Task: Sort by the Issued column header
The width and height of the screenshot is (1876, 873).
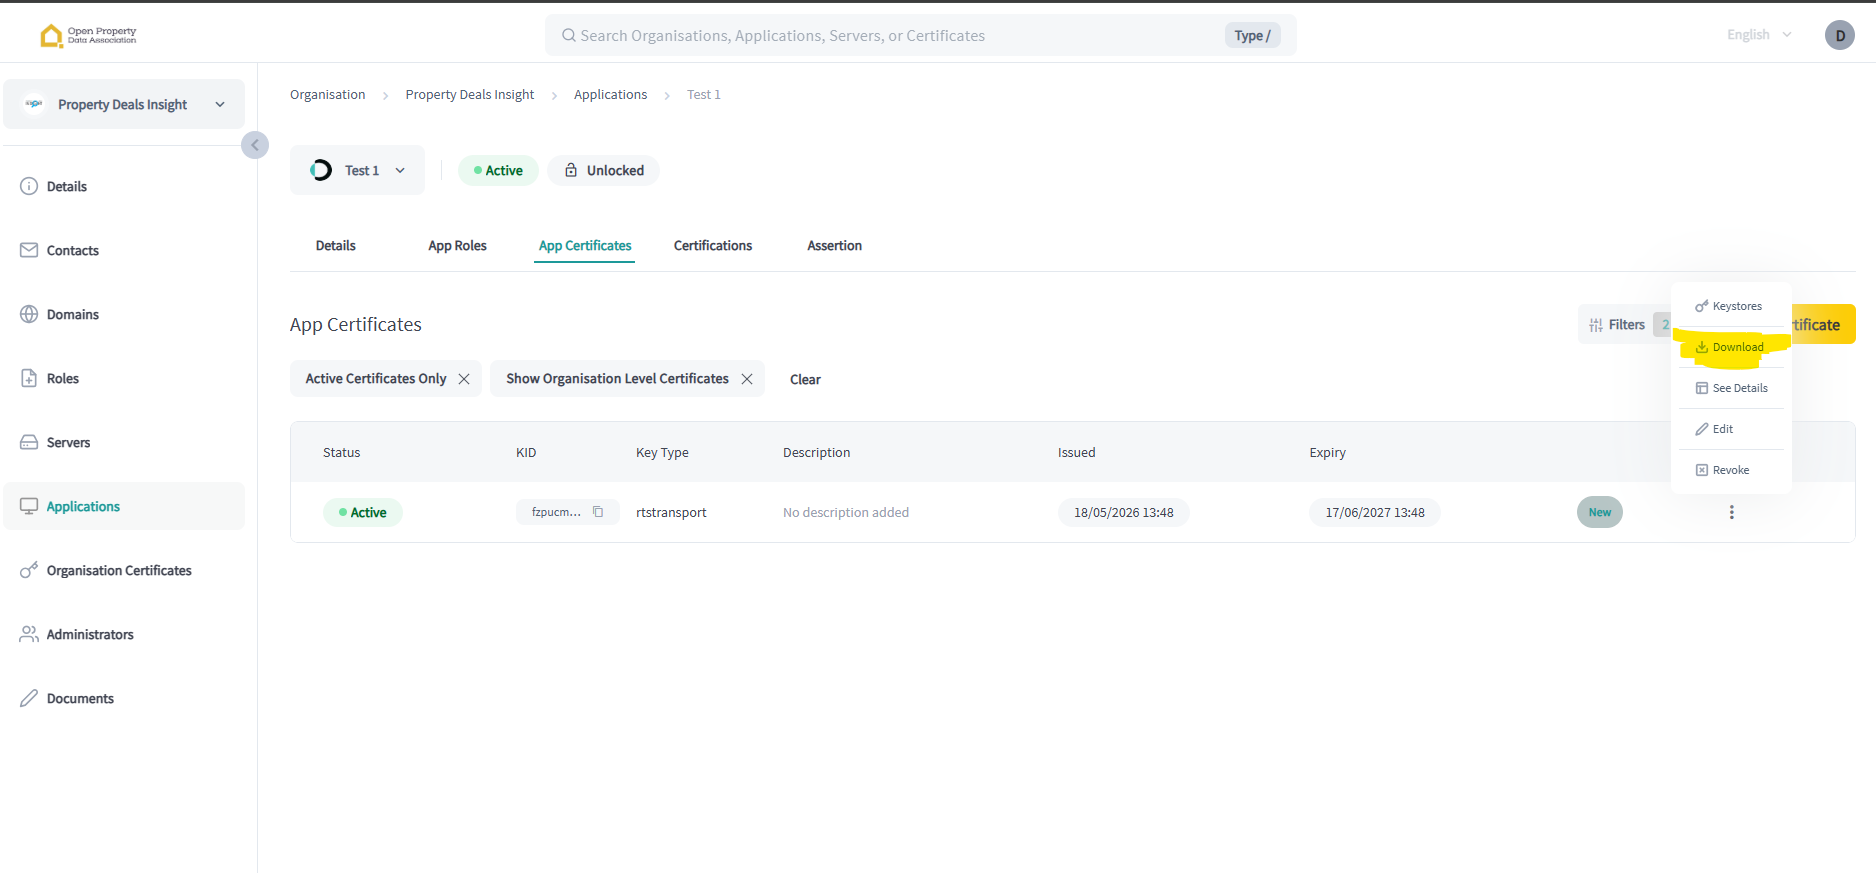Action: [x=1076, y=453]
